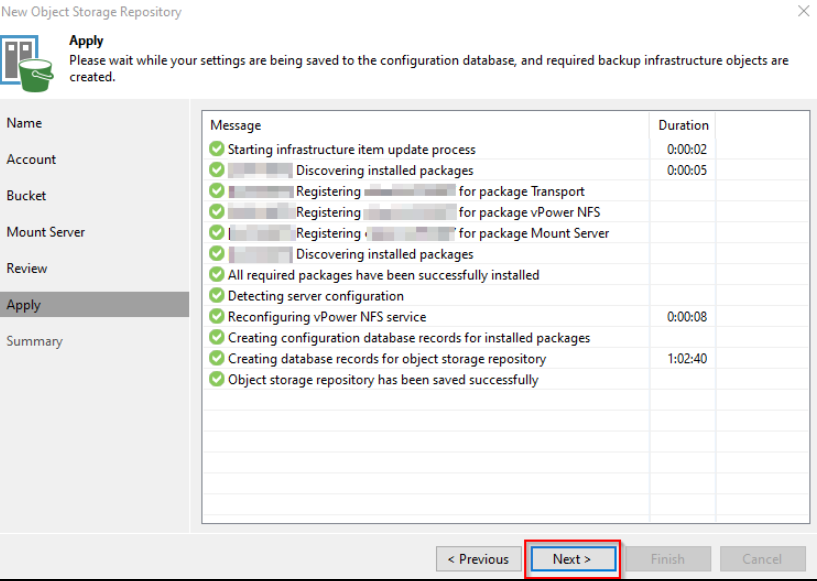Go to the Account wizard step
The image size is (817, 581).
coord(31,159)
